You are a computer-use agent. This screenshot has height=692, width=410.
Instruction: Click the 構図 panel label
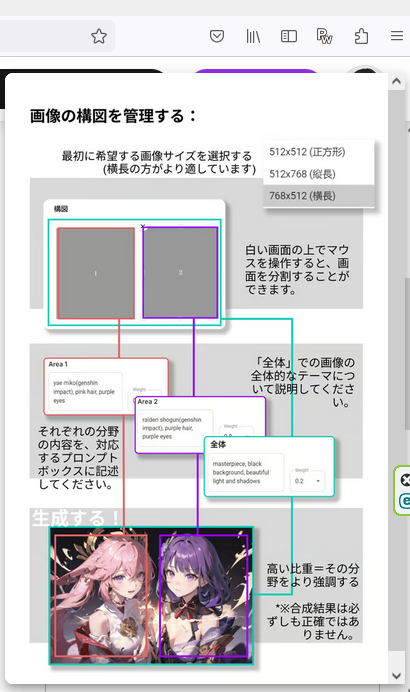(61, 209)
